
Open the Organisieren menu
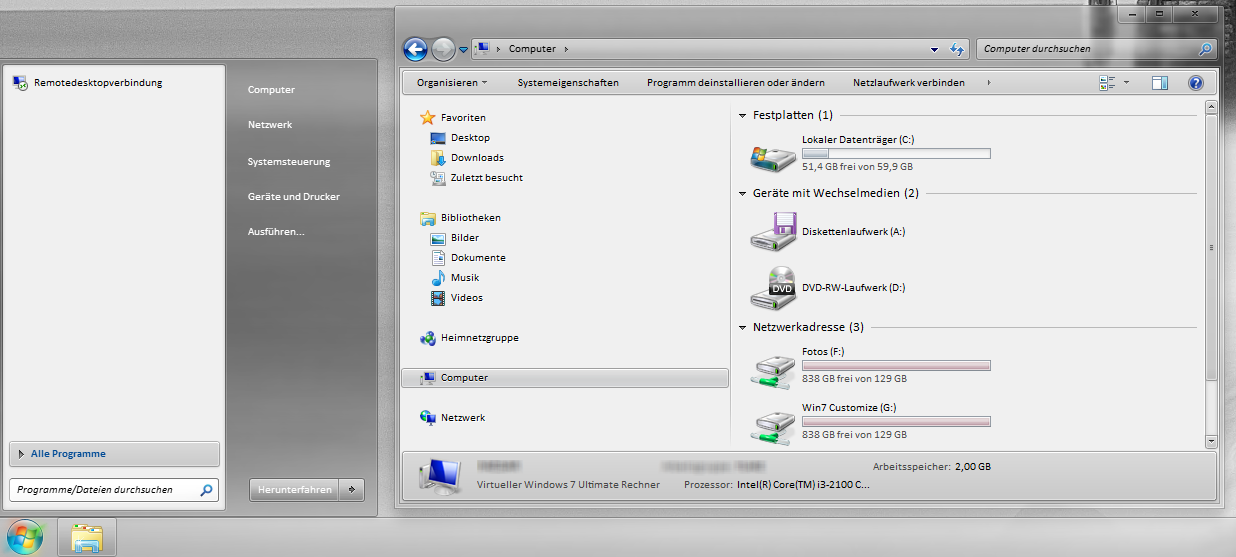coord(452,83)
